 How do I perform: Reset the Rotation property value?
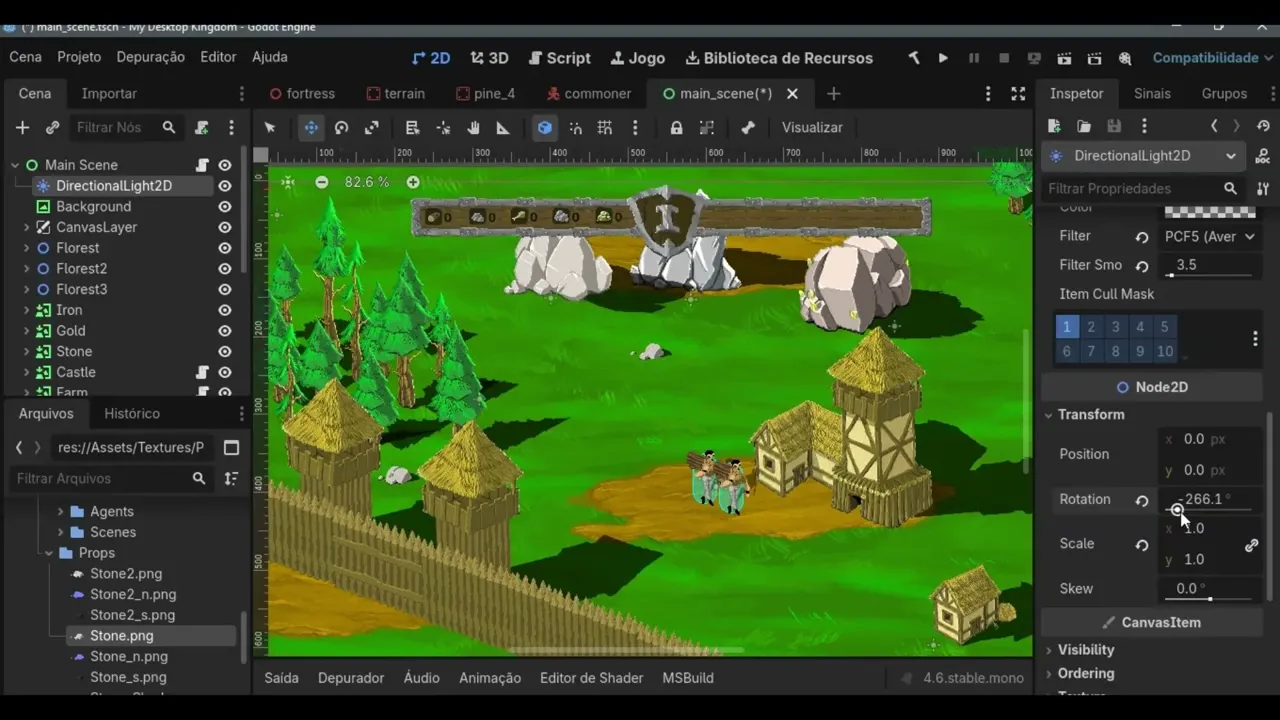click(1141, 500)
